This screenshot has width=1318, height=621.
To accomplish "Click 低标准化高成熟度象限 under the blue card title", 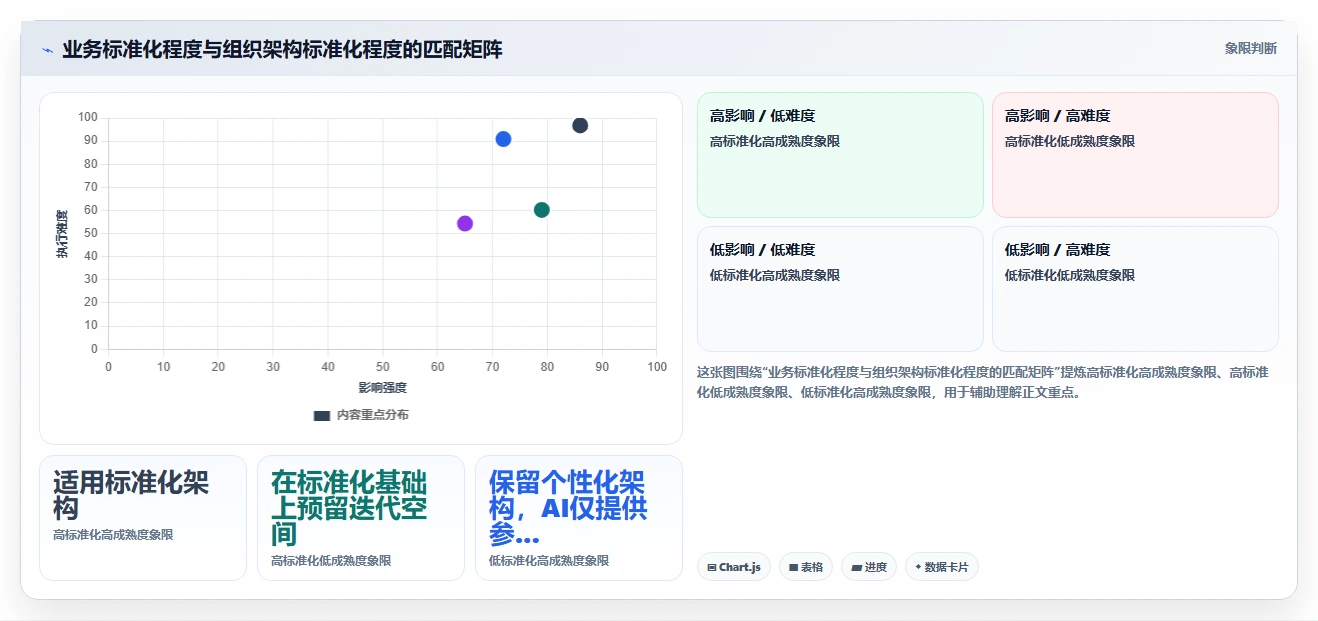I will [x=549, y=561].
